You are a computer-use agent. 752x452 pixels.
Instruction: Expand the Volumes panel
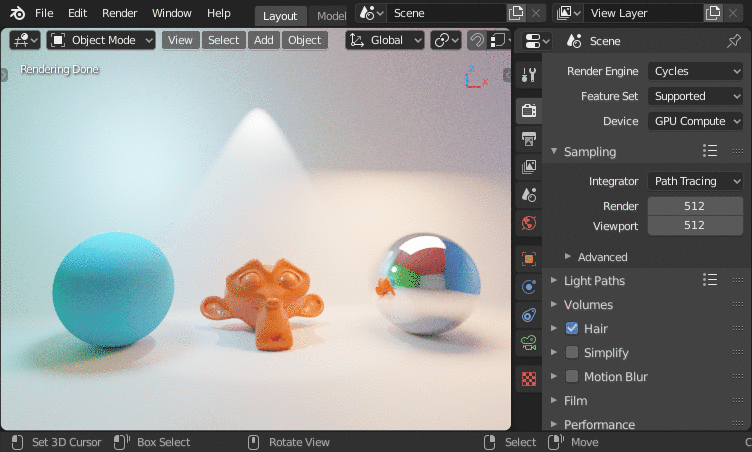(x=554, y=304)
